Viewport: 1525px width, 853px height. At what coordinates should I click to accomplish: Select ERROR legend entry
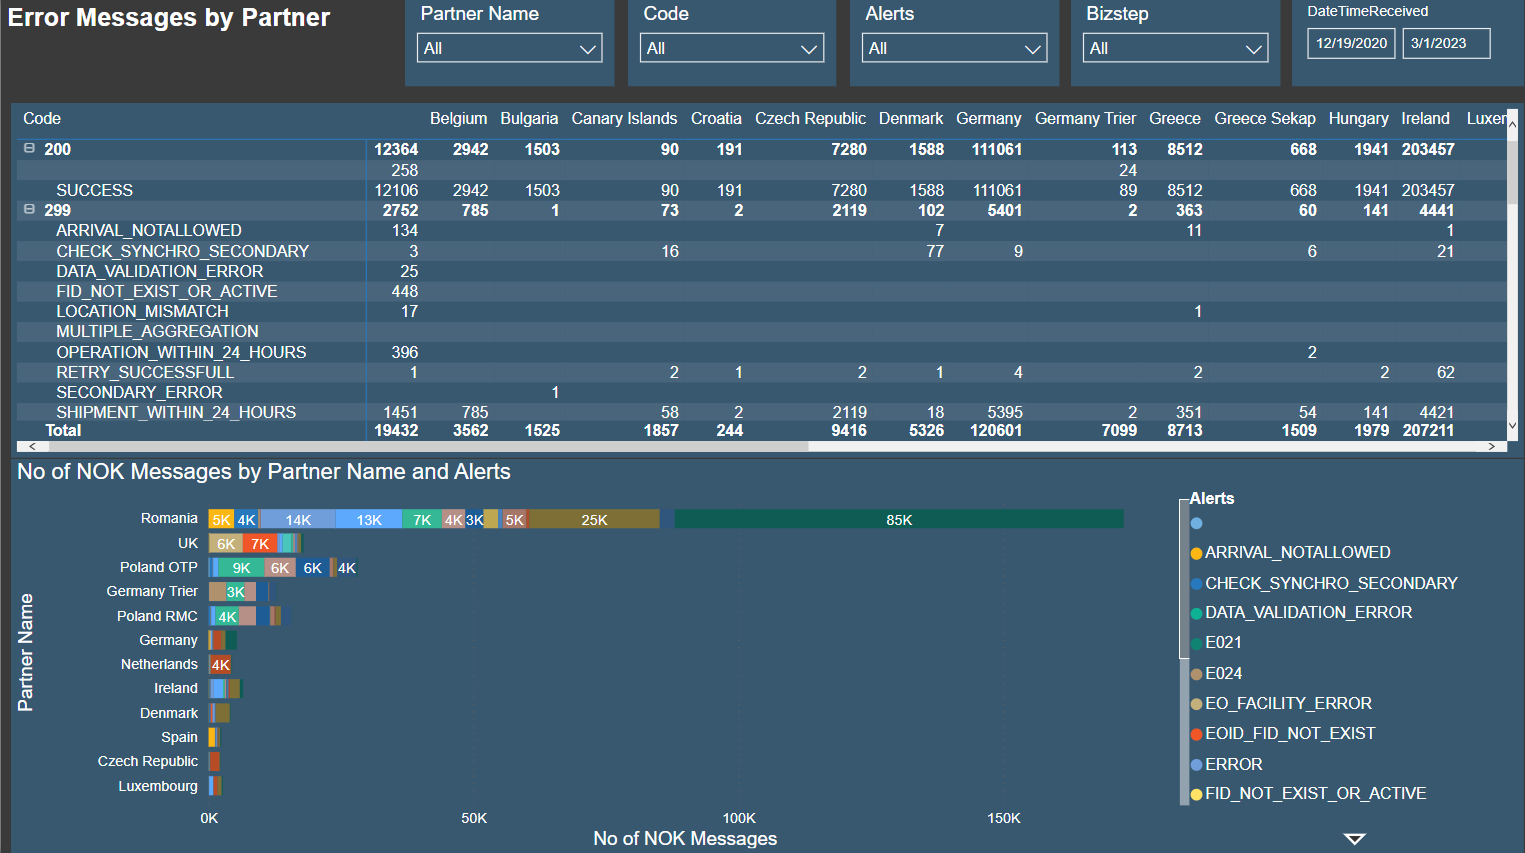(1227, 764)
